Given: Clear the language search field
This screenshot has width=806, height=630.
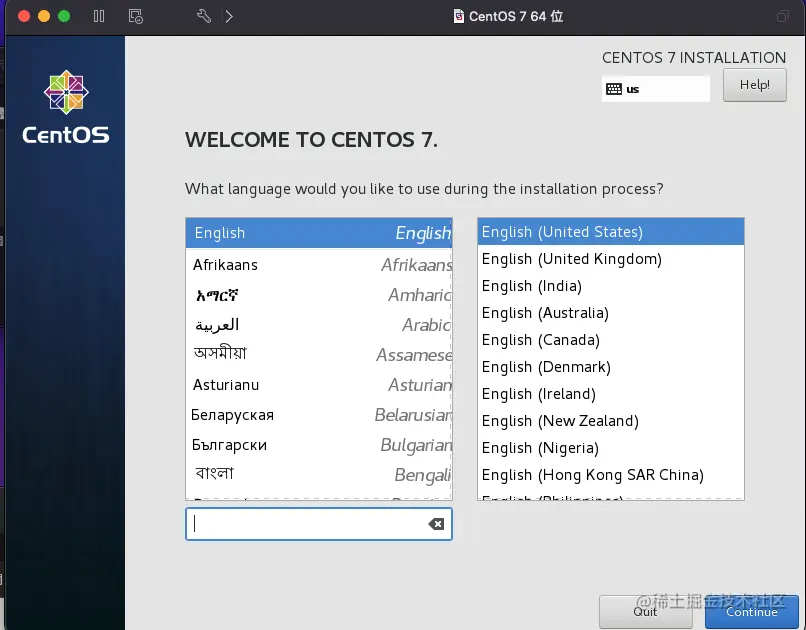Looking at the screenshot, I should coord(436,524).
